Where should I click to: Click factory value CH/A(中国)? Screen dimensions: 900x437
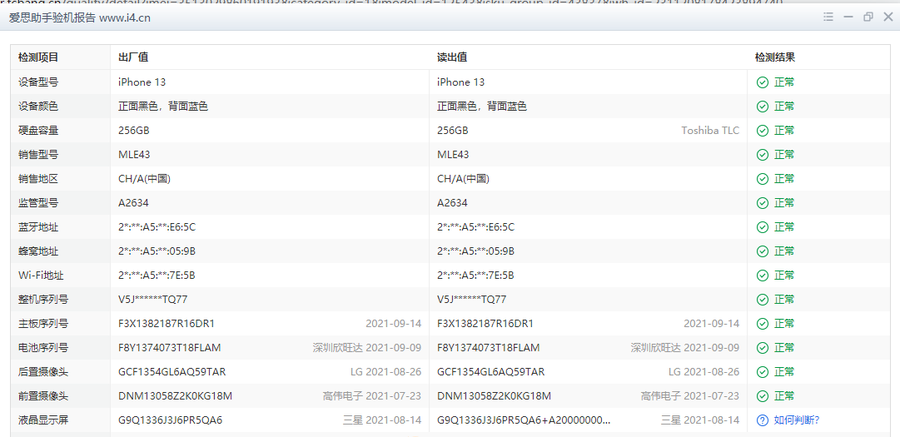coord(144,179)
